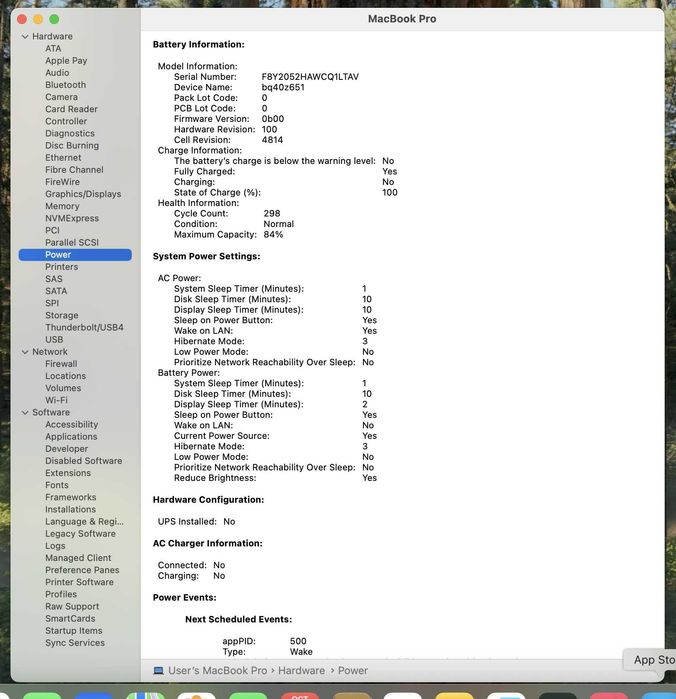The width and height of the screenshot is (676, 699).
Task: Select Sync Services in the sidebar
Action: pyautogui.click(x=75, y=643)
